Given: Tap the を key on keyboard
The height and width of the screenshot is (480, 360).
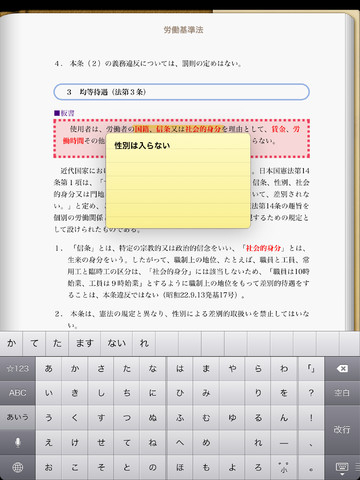Looking at the screenshot, I should (x=284, y=393).
